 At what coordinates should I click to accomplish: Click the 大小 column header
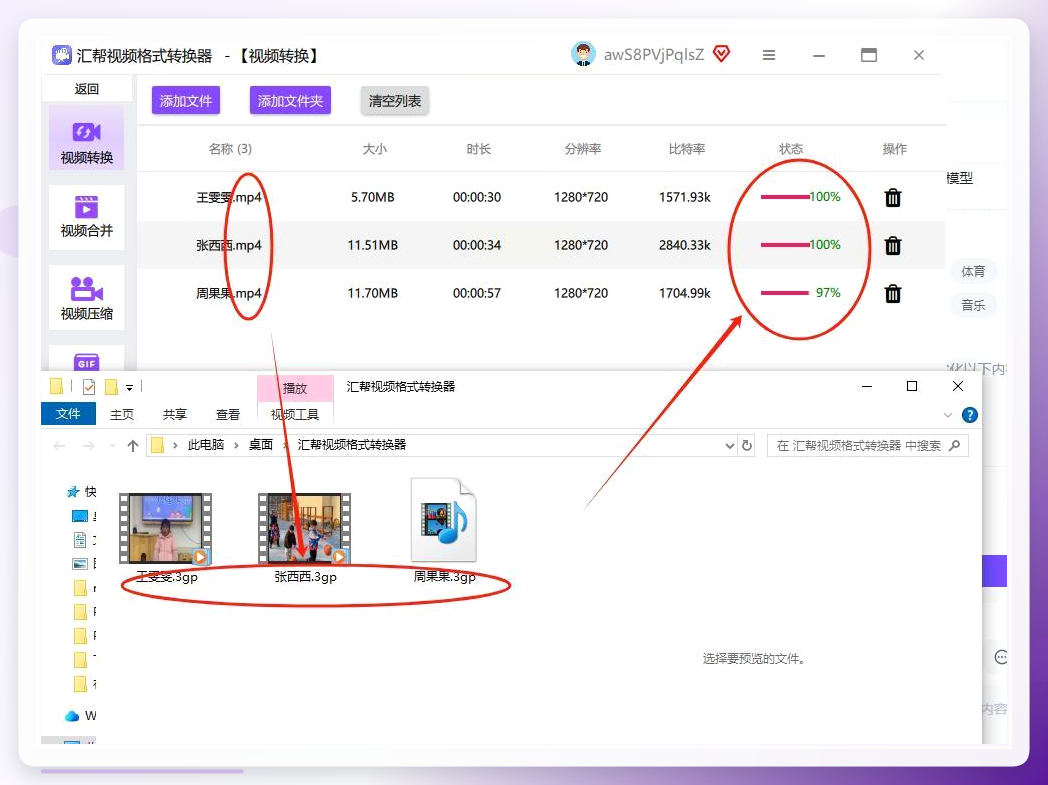374,149
